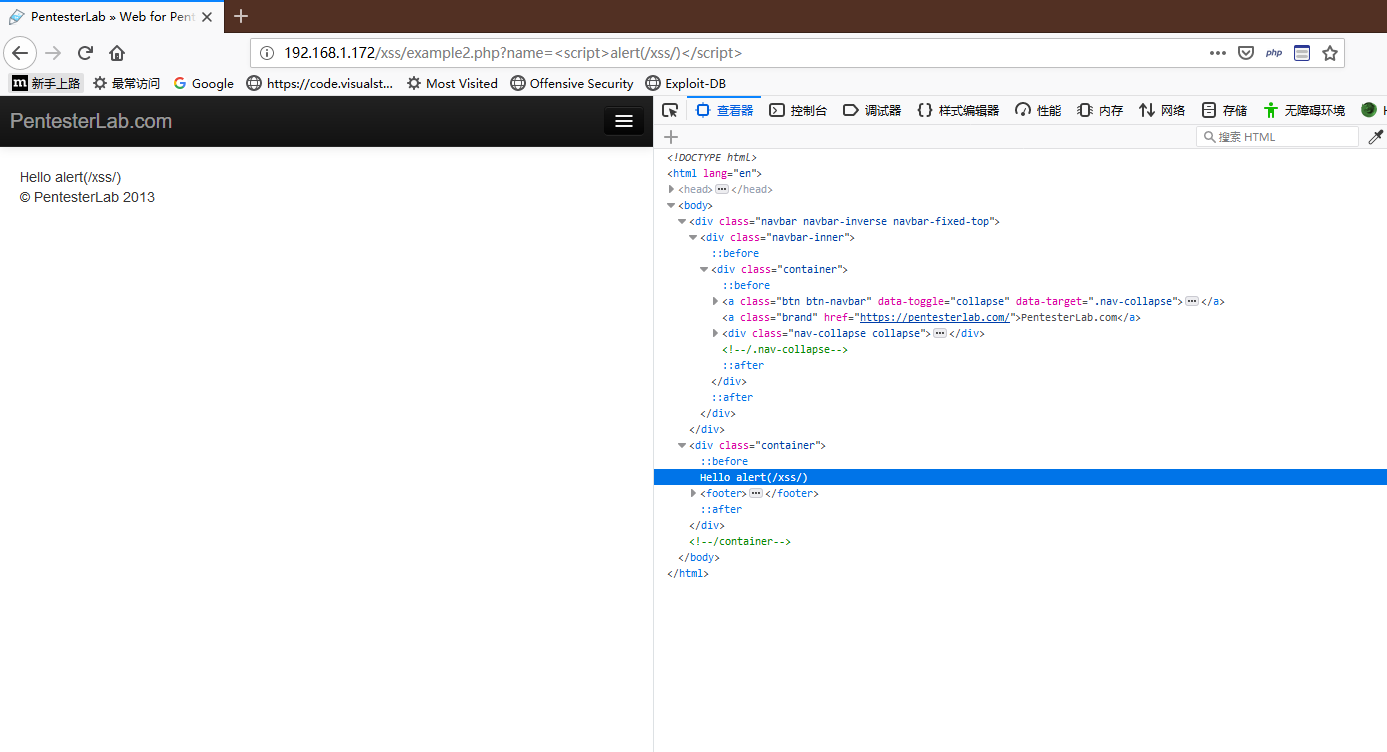Collapse the body element node

[672, 205]
